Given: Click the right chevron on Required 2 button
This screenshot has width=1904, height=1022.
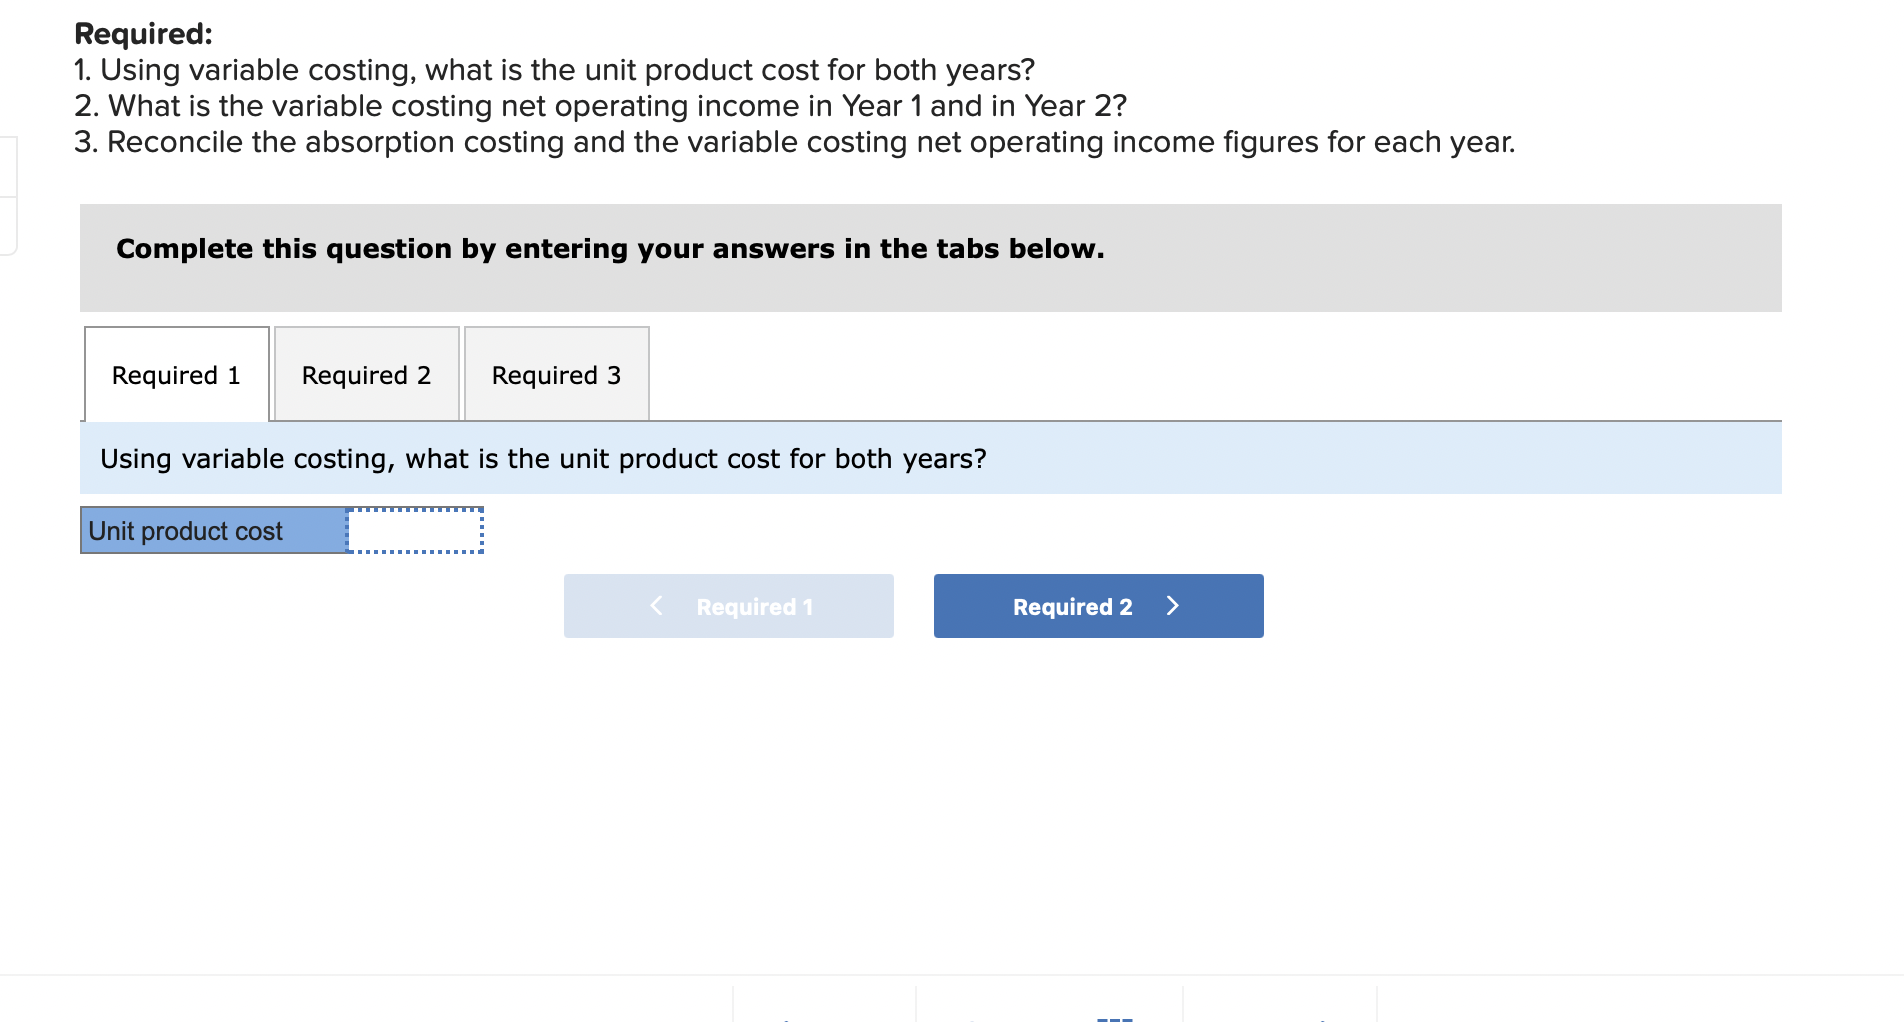Looking at the screenshot, I should pos(1172,605).
